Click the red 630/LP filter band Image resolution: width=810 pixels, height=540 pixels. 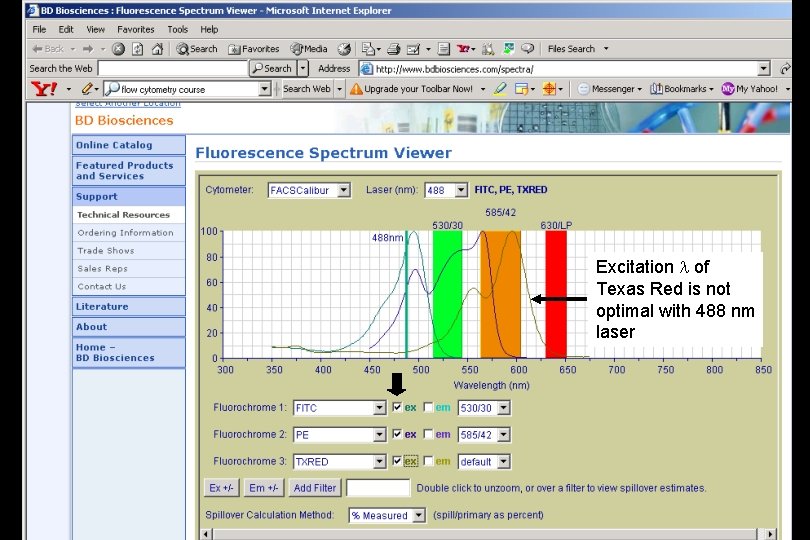pyautogui.click(x=556, y=295)
